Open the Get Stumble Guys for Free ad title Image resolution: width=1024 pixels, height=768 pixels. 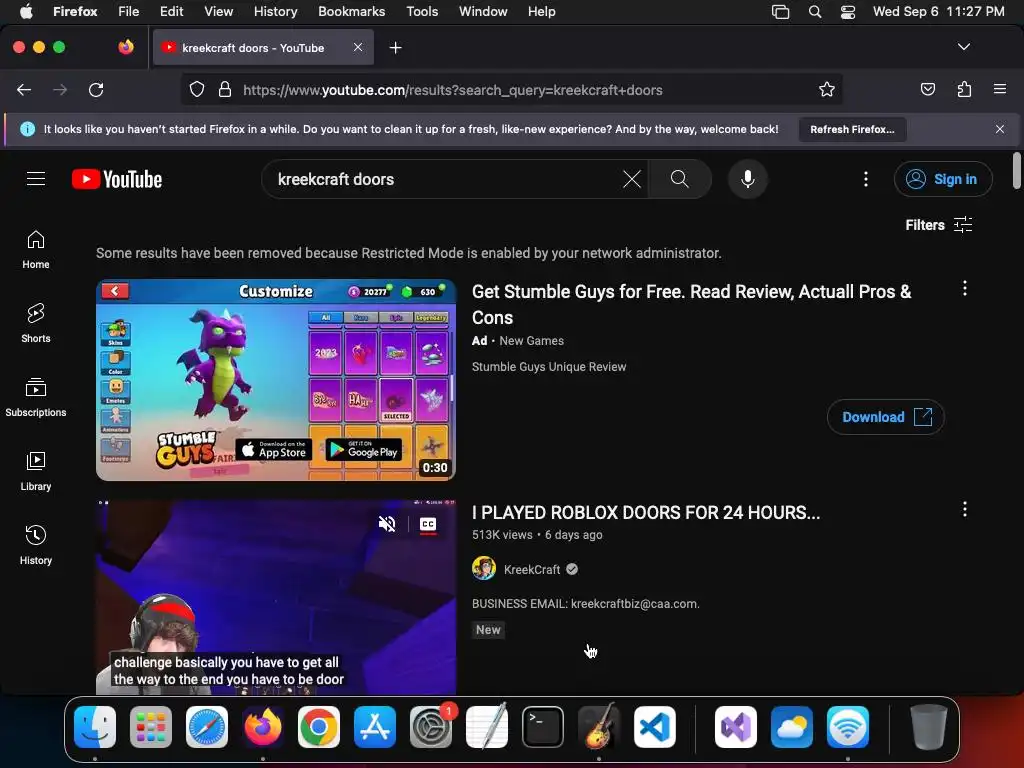point(692,304)
